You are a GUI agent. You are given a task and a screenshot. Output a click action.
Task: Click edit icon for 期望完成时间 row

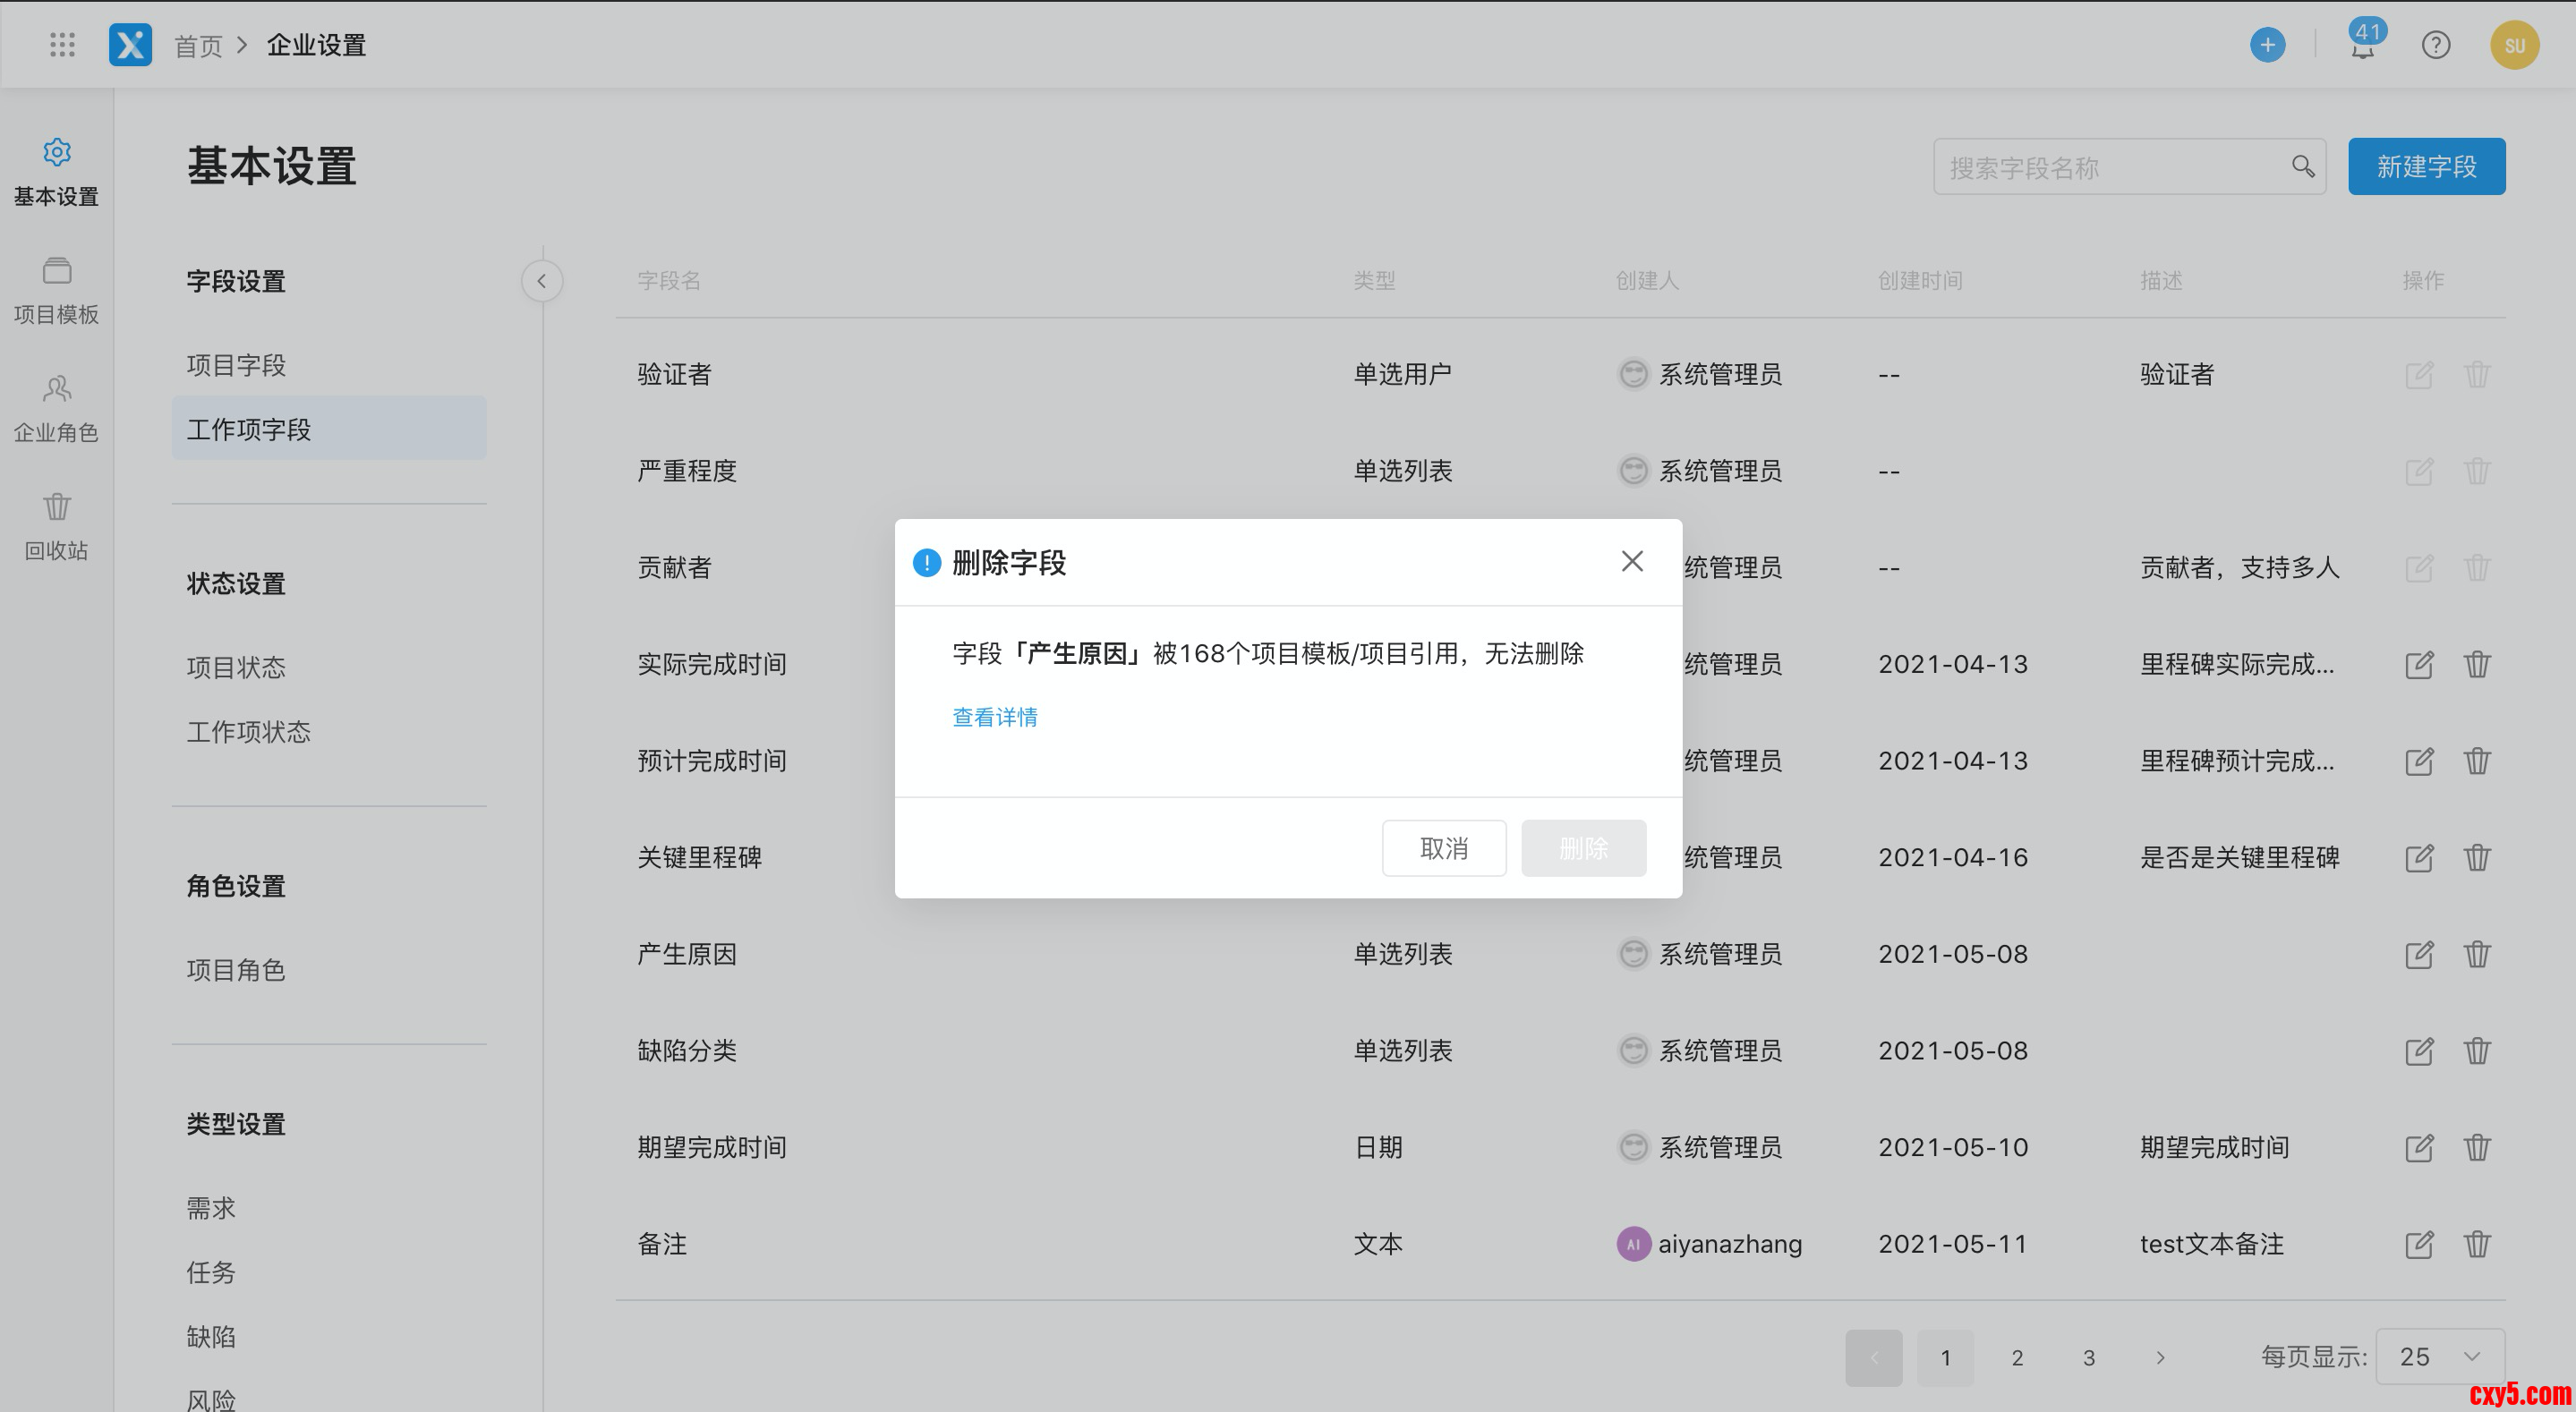pyautogui.click(x=2418, y=1147)
